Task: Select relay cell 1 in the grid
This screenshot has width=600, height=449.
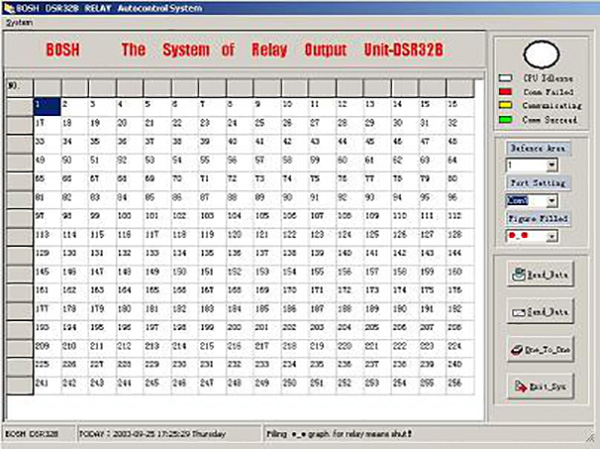Action: [47, 107]
